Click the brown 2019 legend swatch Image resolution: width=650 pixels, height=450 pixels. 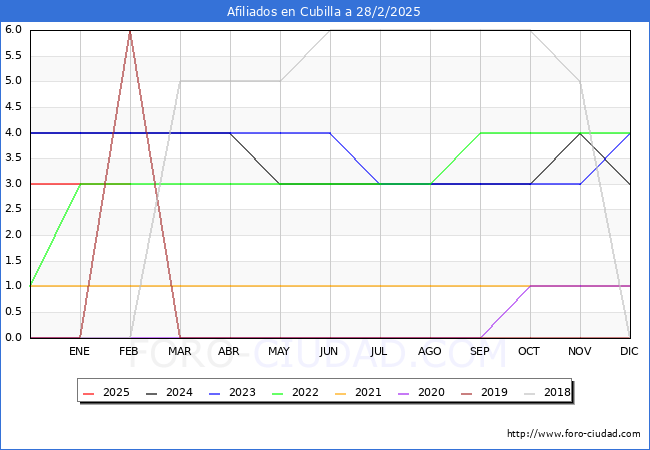coord(466,393)
